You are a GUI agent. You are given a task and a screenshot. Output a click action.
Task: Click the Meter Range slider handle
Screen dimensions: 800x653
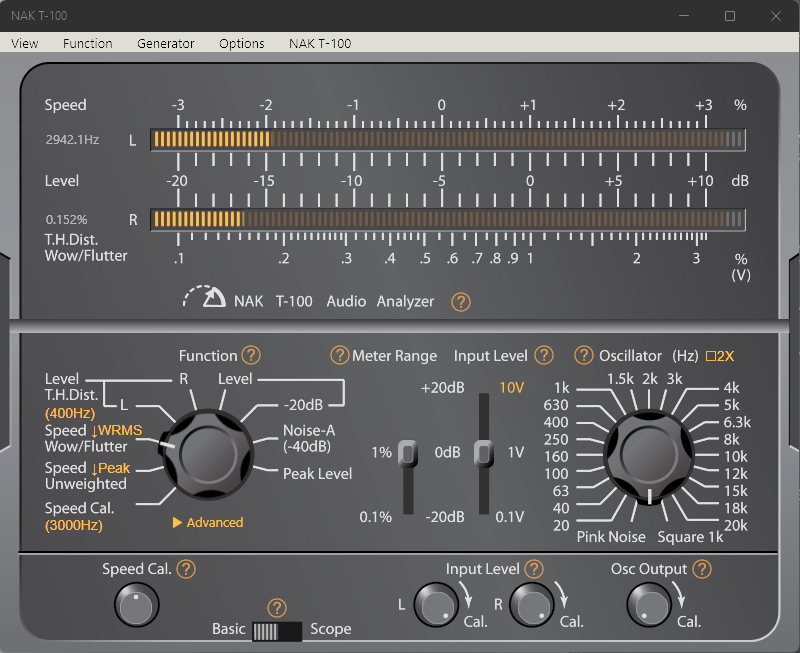408,454
